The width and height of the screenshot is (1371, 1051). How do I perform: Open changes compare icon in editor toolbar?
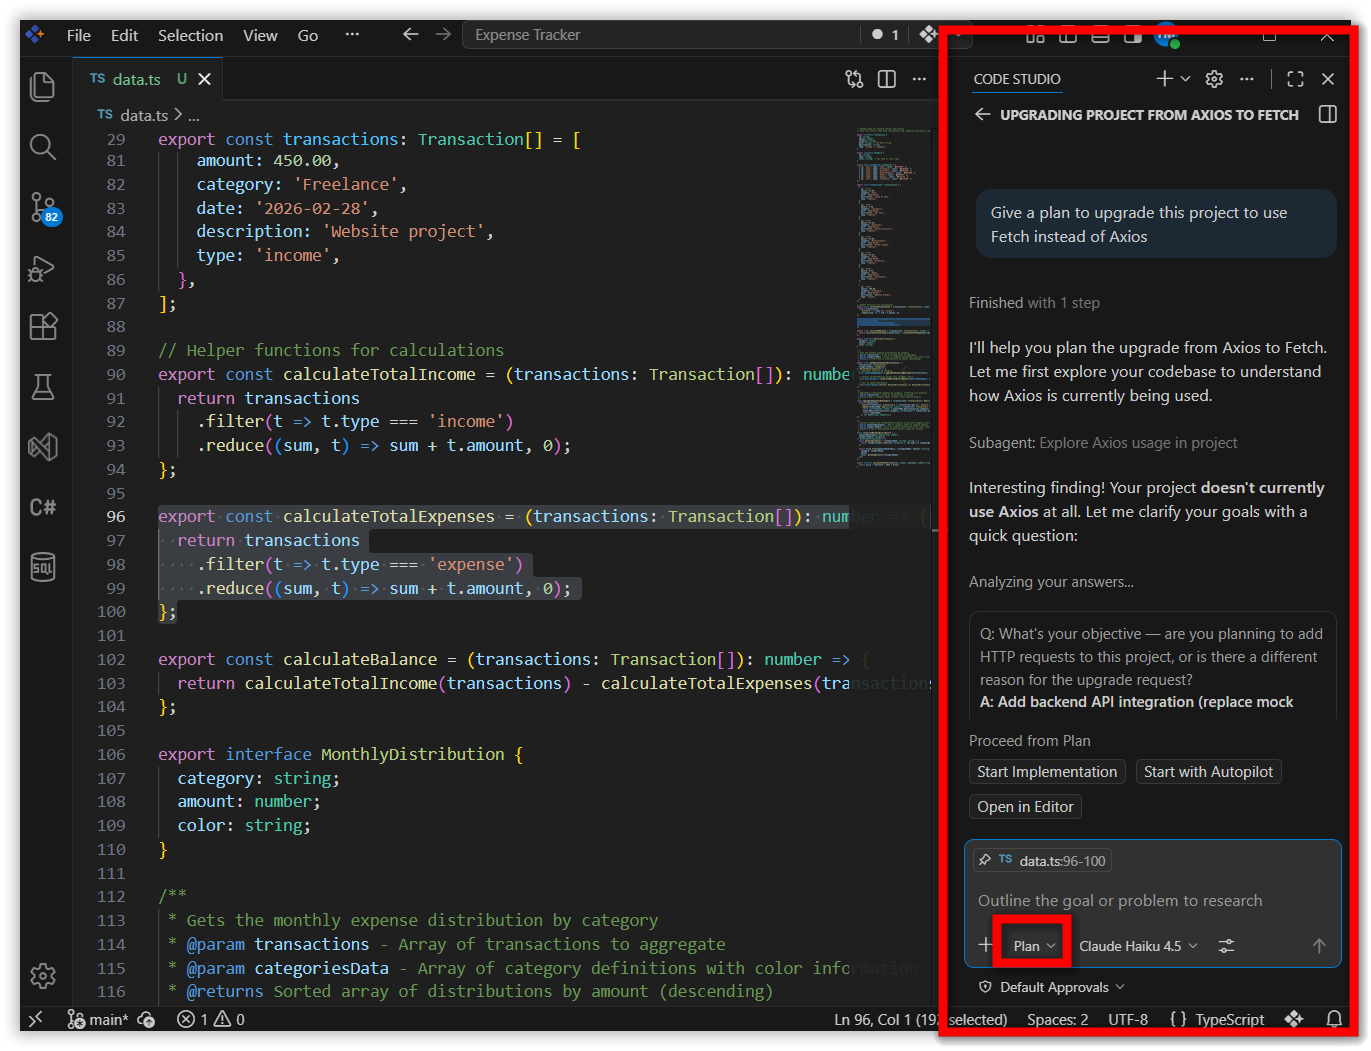pyautogui.click(x=854, y=79)
